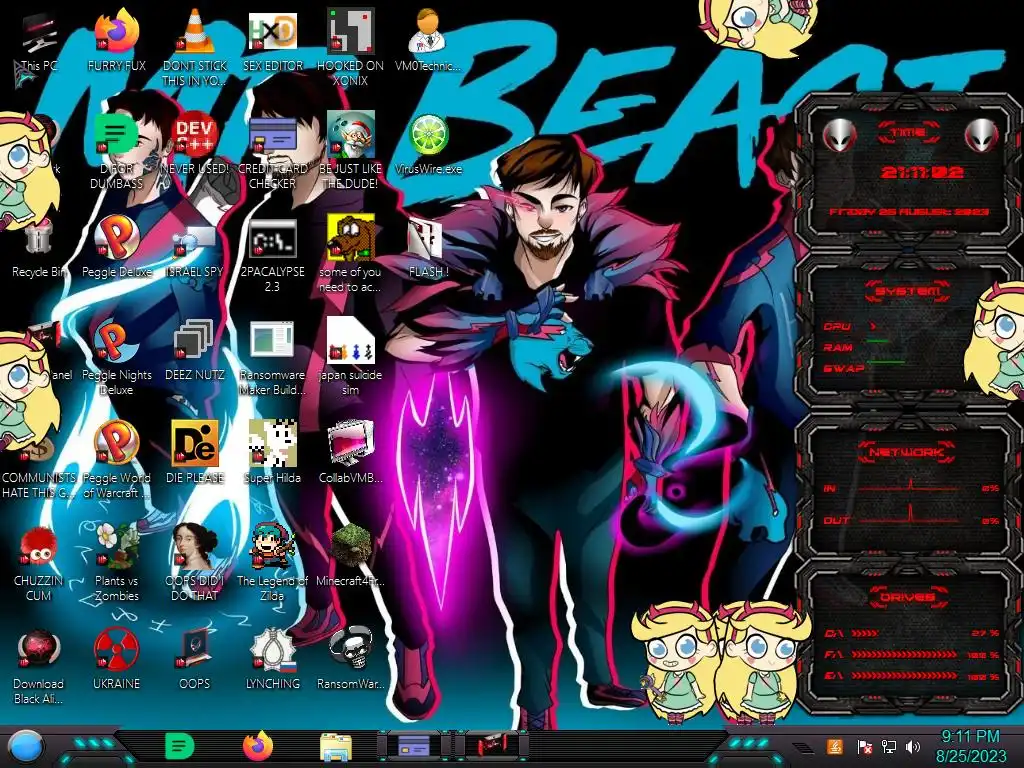The image size is (1024, 768).
Task: Switch to the red gadget taskbar window
Action: pos(492,746)
